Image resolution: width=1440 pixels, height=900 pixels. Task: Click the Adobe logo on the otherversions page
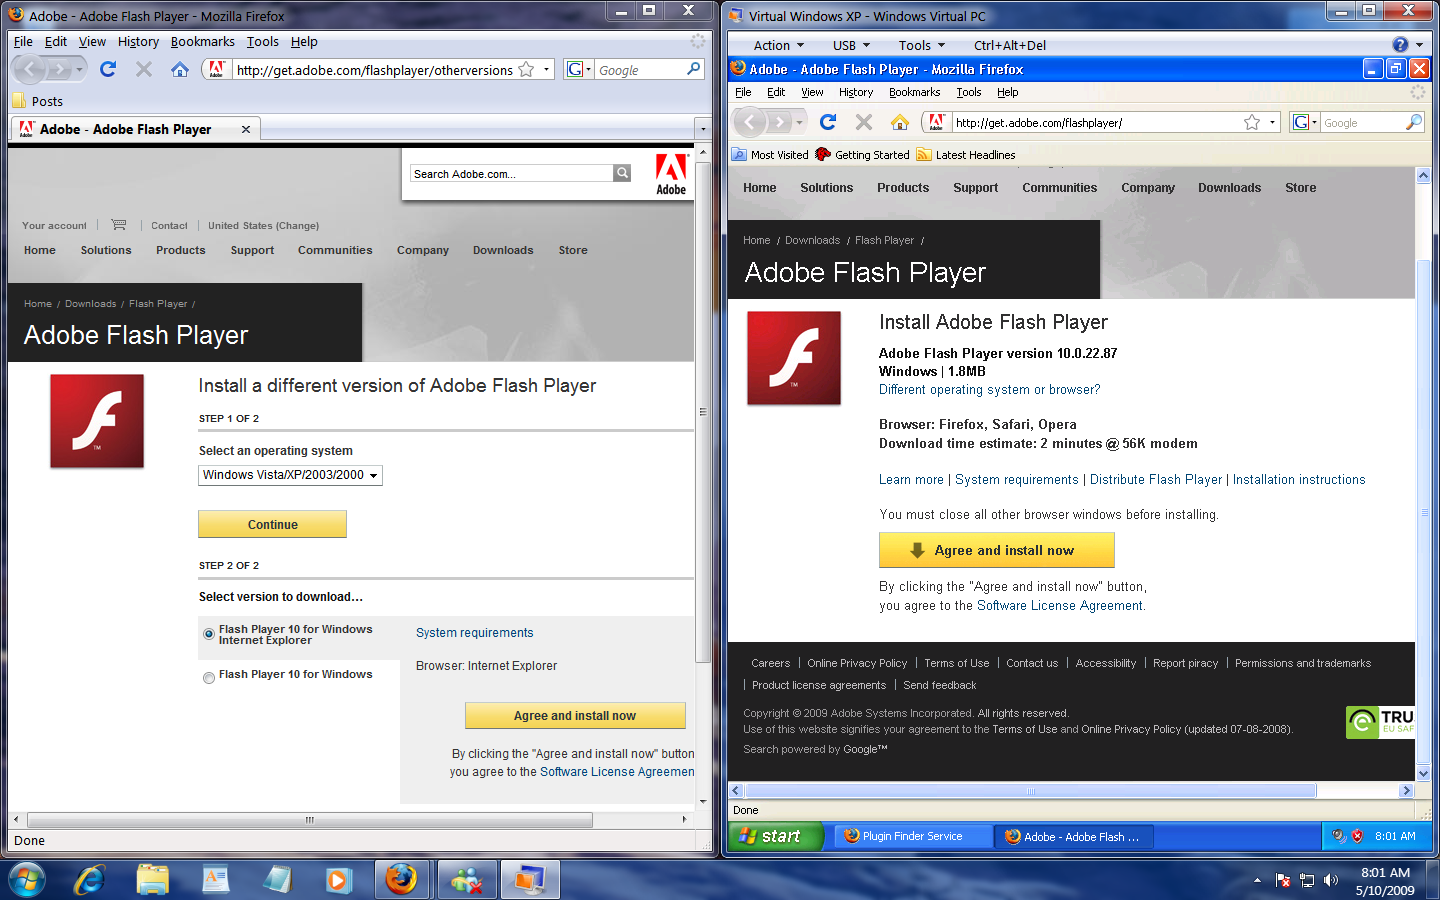671,174
